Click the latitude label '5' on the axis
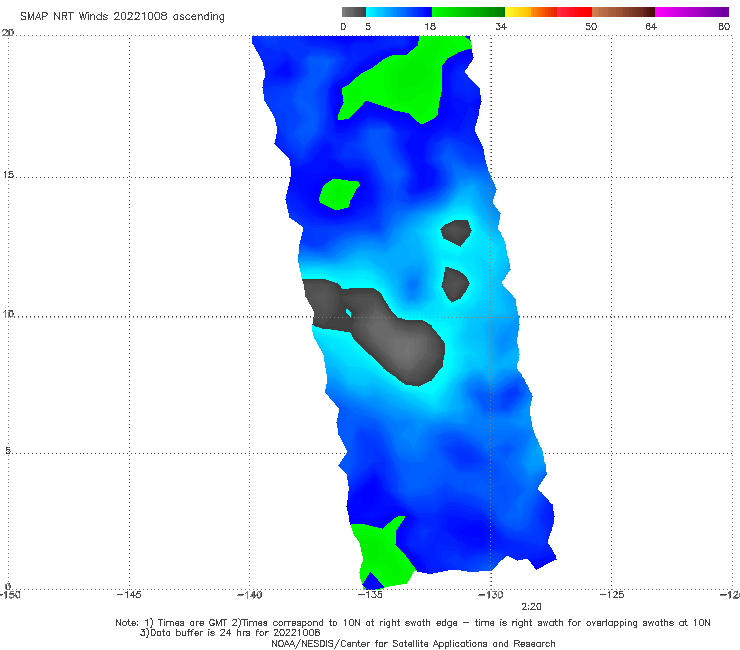The width and height of the screenshot is (740, 650). [8, 451]
